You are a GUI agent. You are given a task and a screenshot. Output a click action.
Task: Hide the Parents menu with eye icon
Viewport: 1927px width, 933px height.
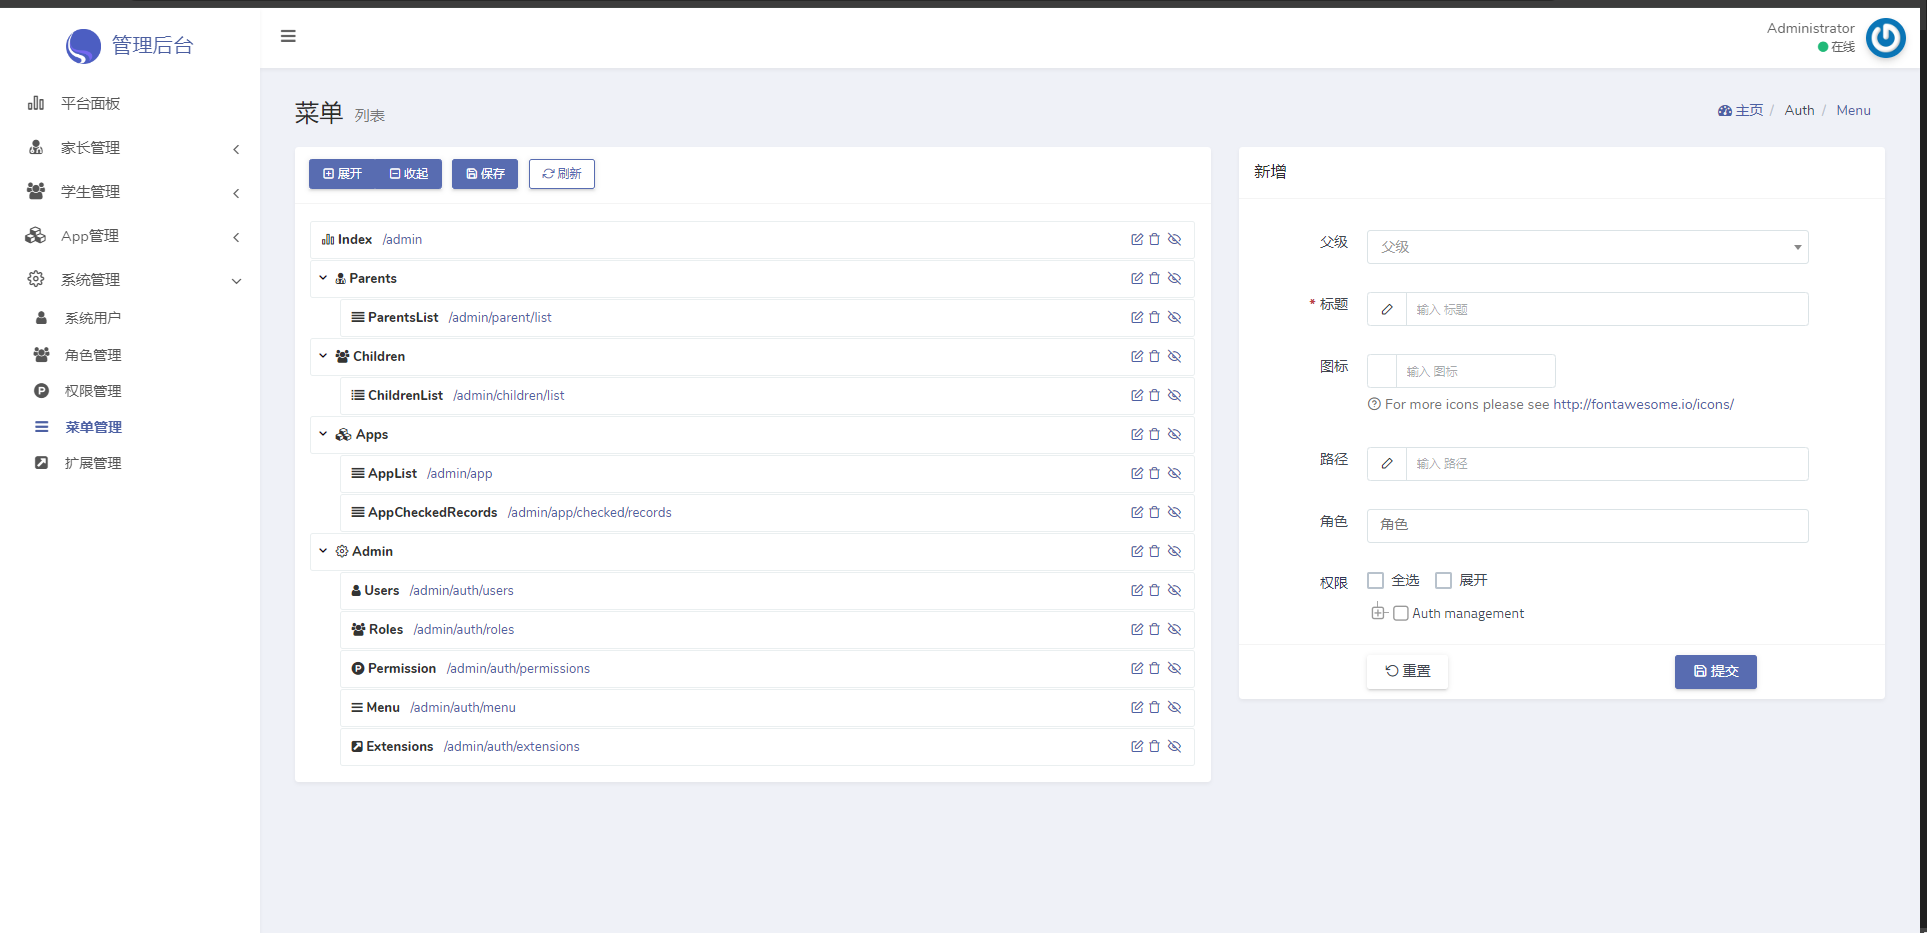click(x=1175, y=279)
